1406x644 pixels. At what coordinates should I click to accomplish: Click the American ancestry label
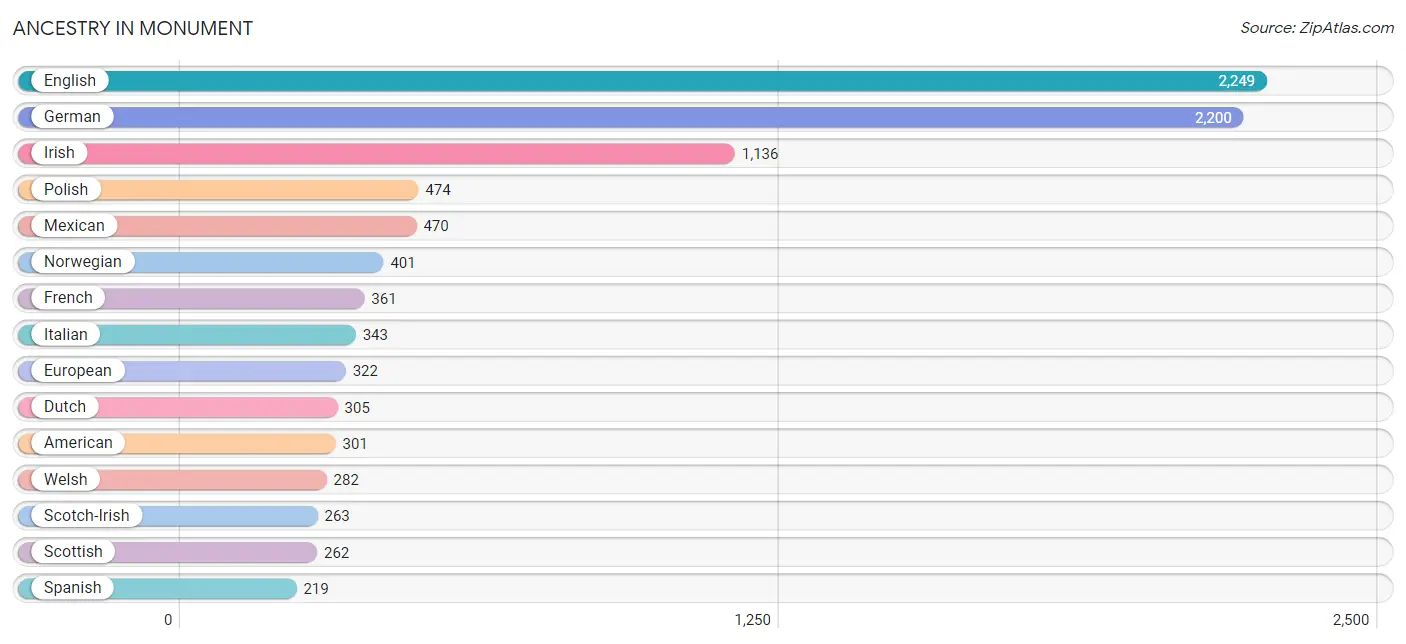click(x=78, y=443)
